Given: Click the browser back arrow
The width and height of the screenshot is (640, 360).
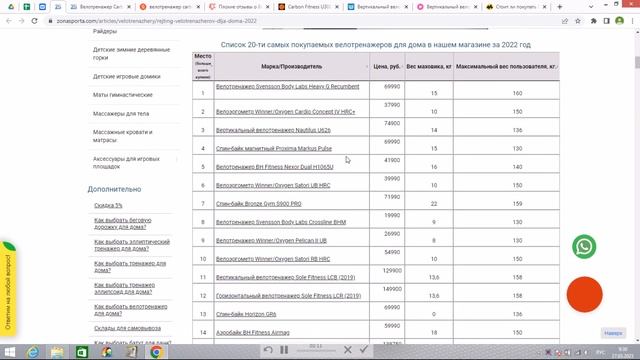Looking at the screenshot, I should pyautogui.click(x=9, y=21).
